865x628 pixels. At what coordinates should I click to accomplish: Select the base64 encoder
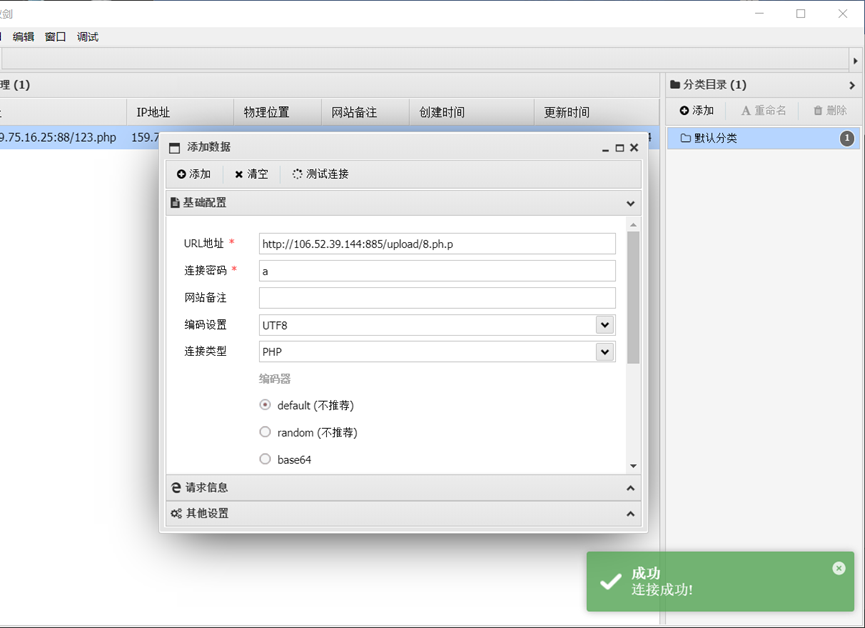click(x=265, y=459)
